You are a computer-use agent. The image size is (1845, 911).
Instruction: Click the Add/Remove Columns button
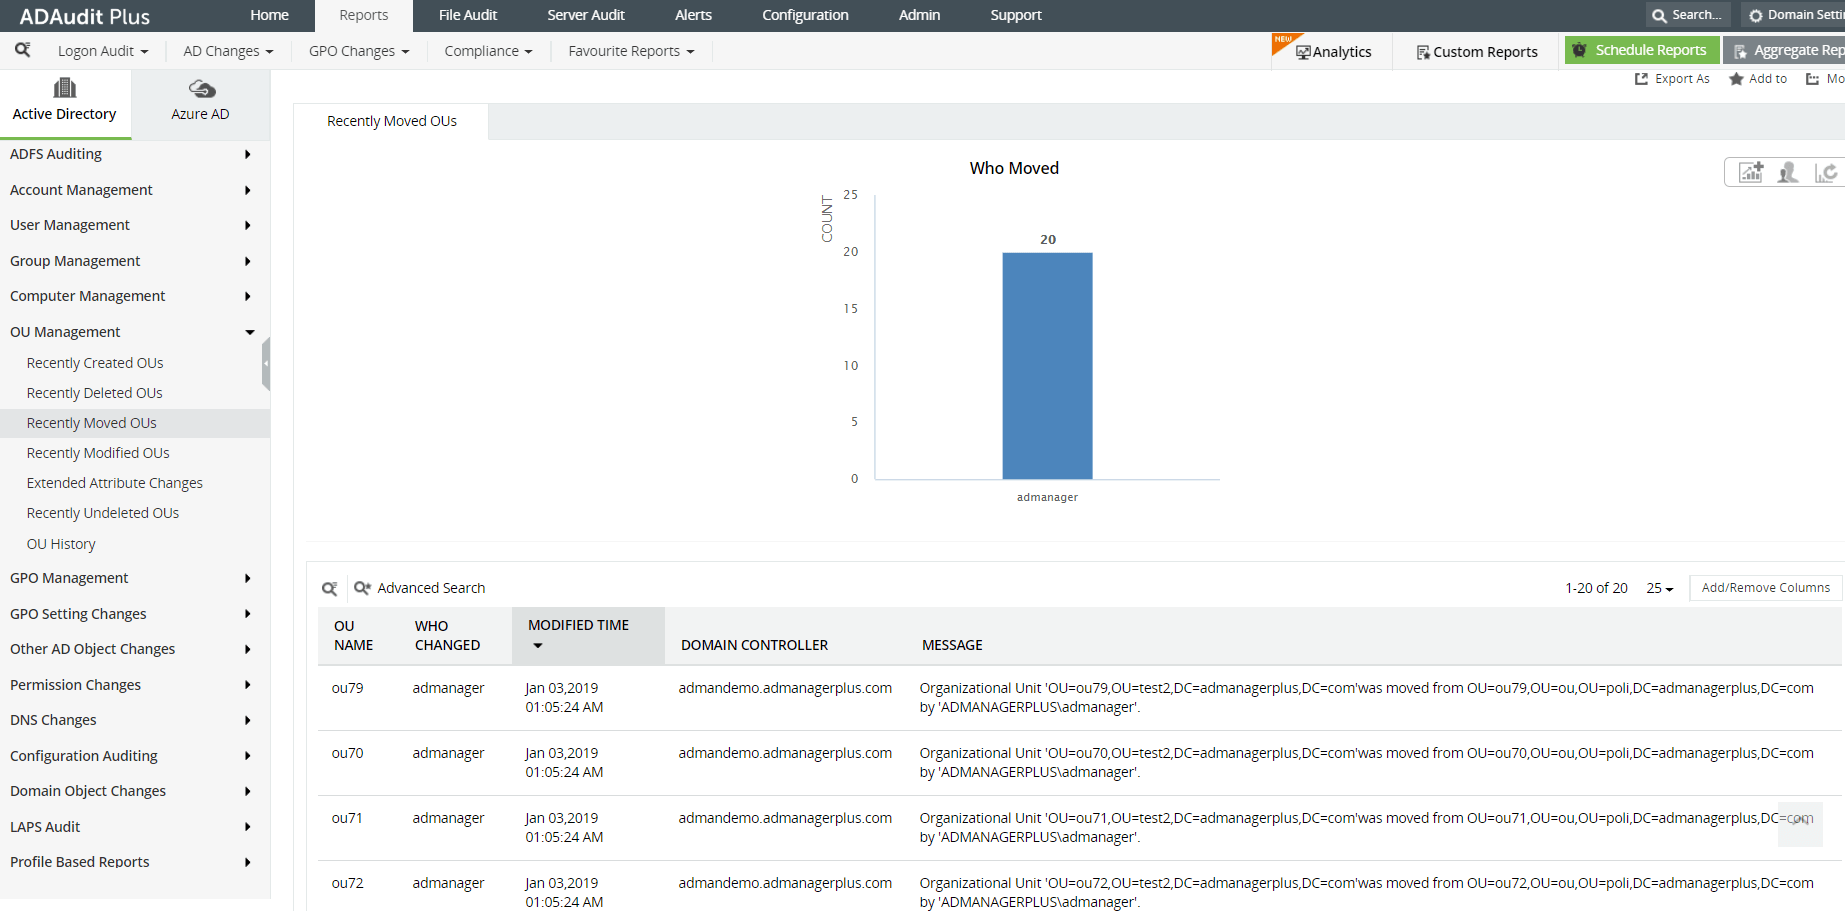[x=1766, y=588]
